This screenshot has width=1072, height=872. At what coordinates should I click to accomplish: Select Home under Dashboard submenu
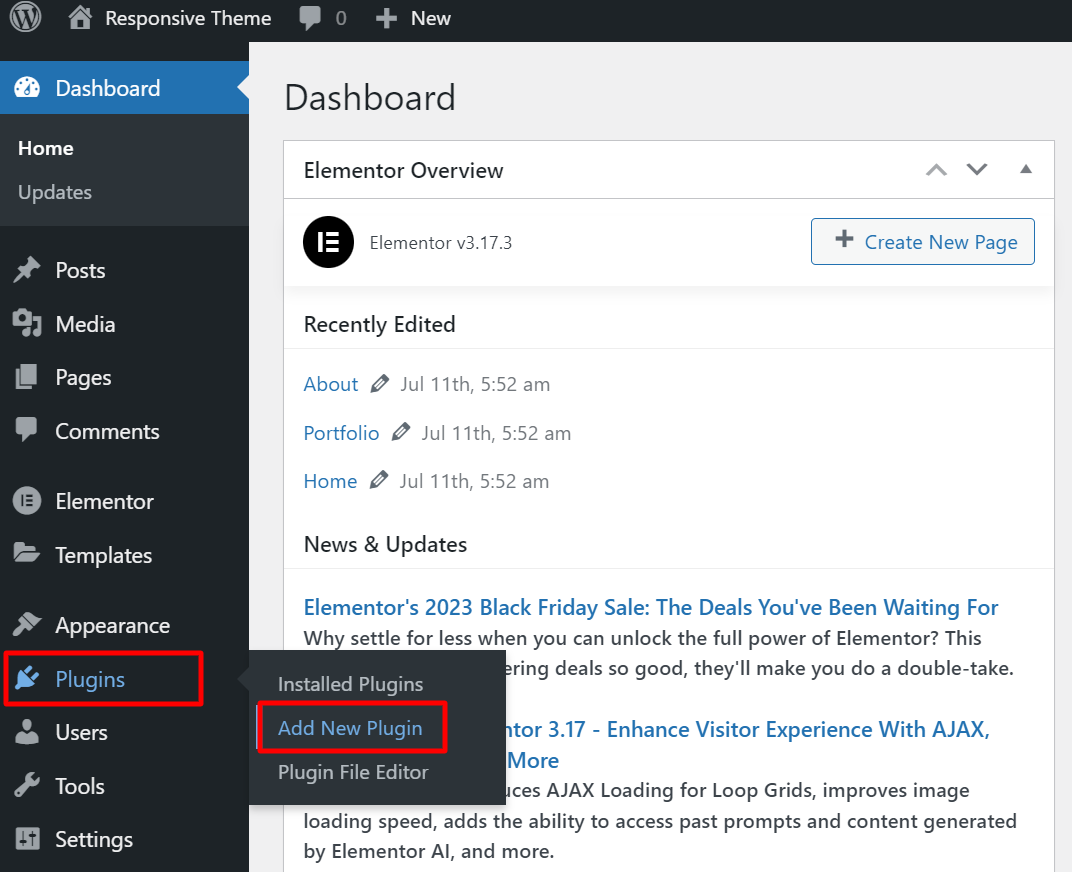46,148
